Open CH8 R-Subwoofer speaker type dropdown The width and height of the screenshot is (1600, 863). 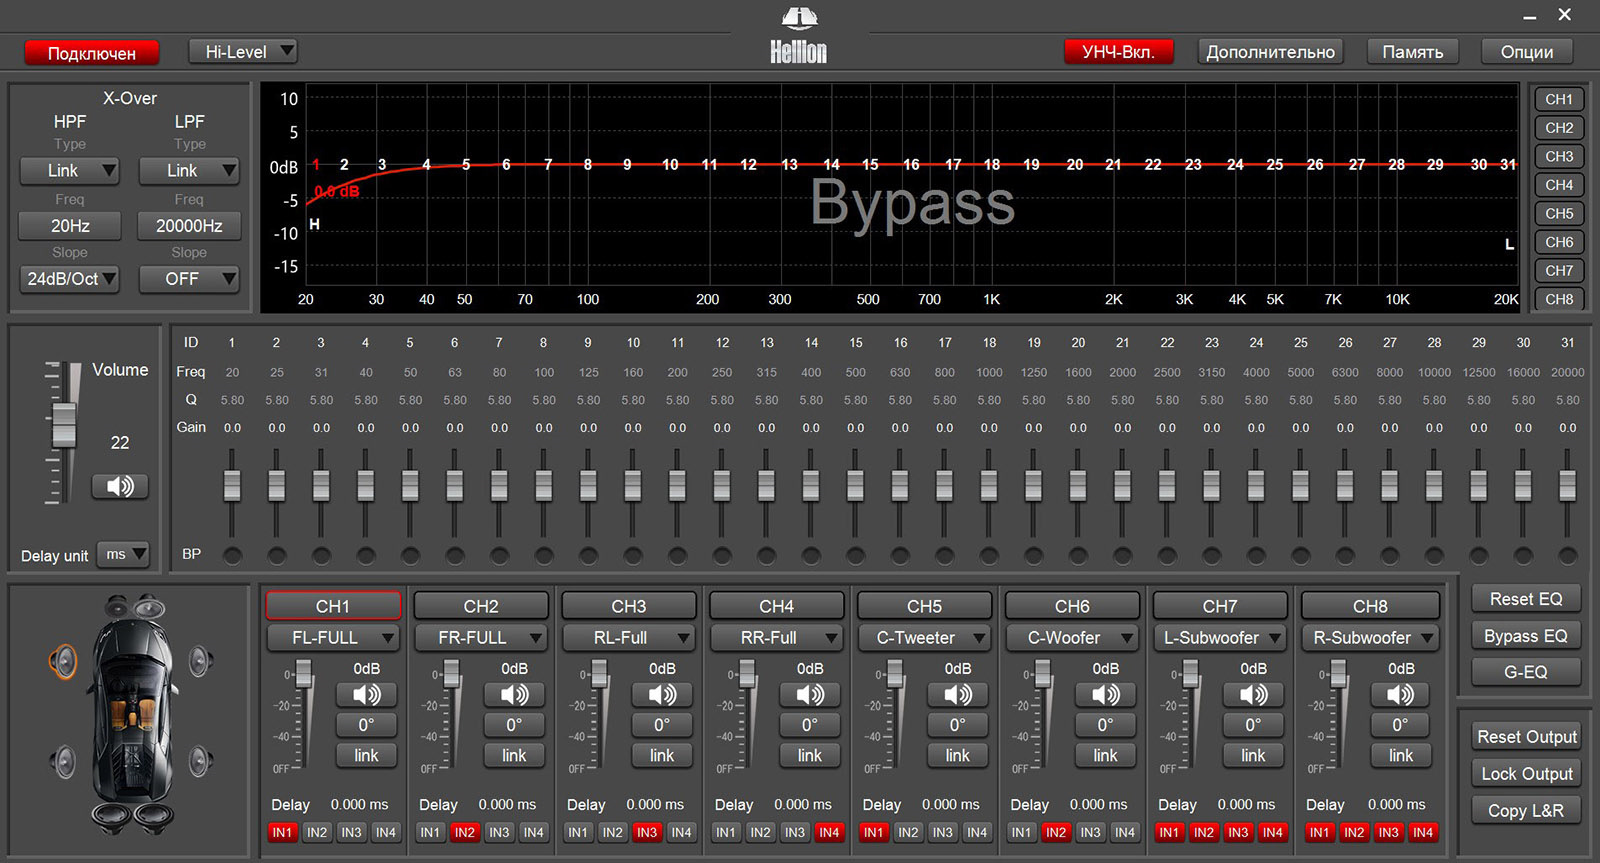1370,638
